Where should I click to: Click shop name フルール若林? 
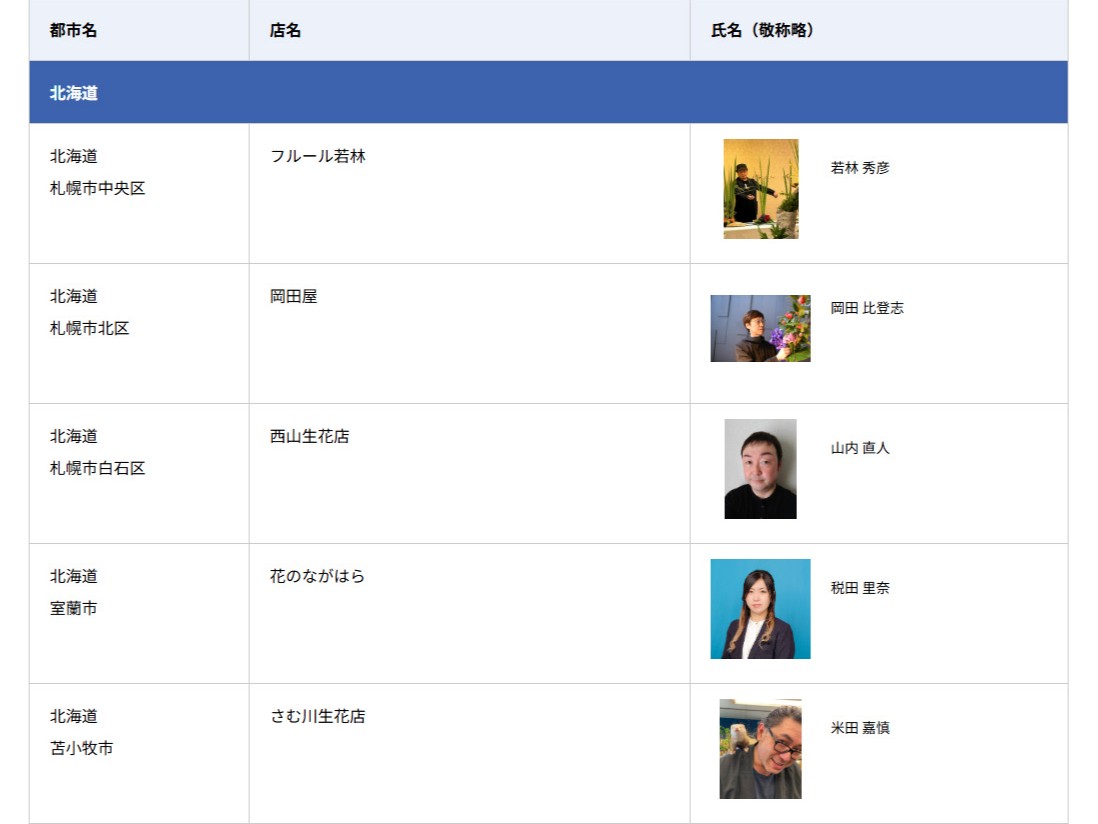coord(318,156)
